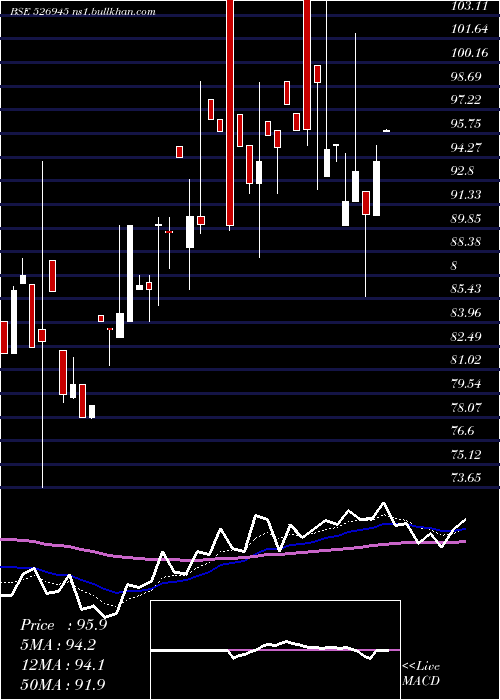The height and width of the screenshot is (700, 500).
Task: Click the 12MA : 94.1 readout
Action: point(62,665)
